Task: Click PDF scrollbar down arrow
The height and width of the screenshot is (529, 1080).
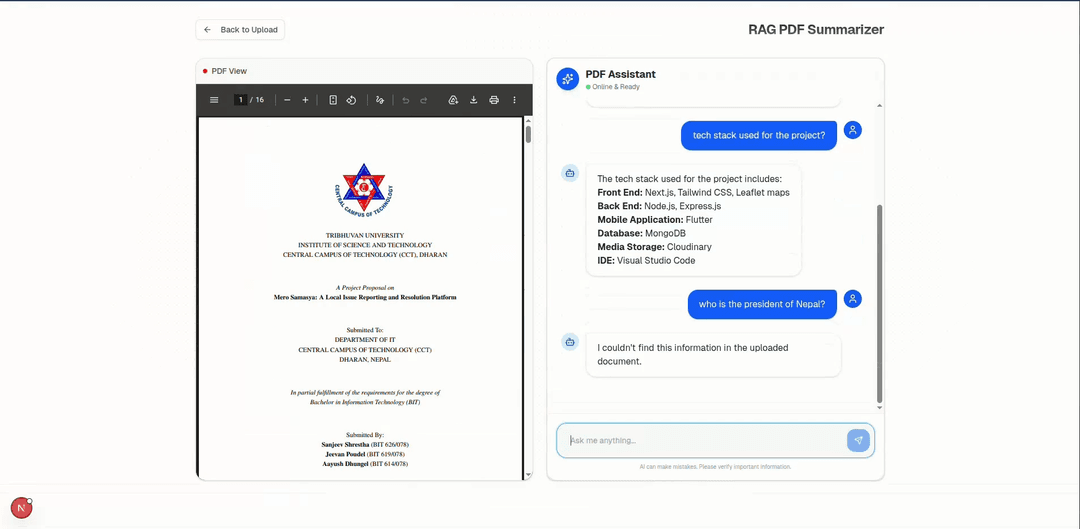Action: coord(528,475)
